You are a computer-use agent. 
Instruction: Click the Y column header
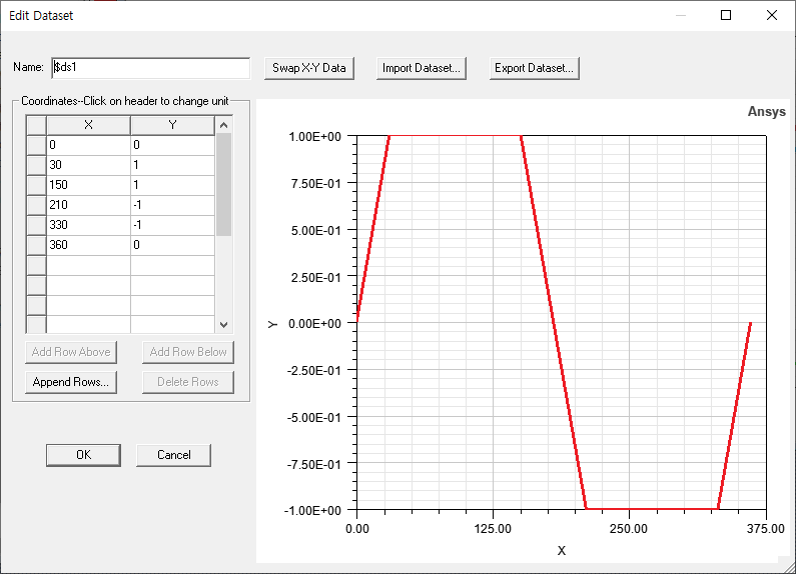point(172,125)
